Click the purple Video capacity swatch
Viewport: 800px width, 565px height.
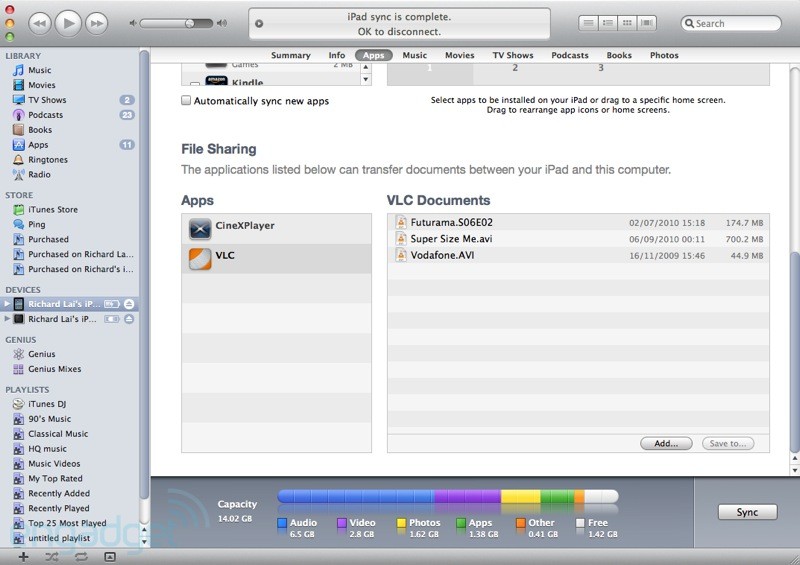pyautogui.click(x=342, y=523)
